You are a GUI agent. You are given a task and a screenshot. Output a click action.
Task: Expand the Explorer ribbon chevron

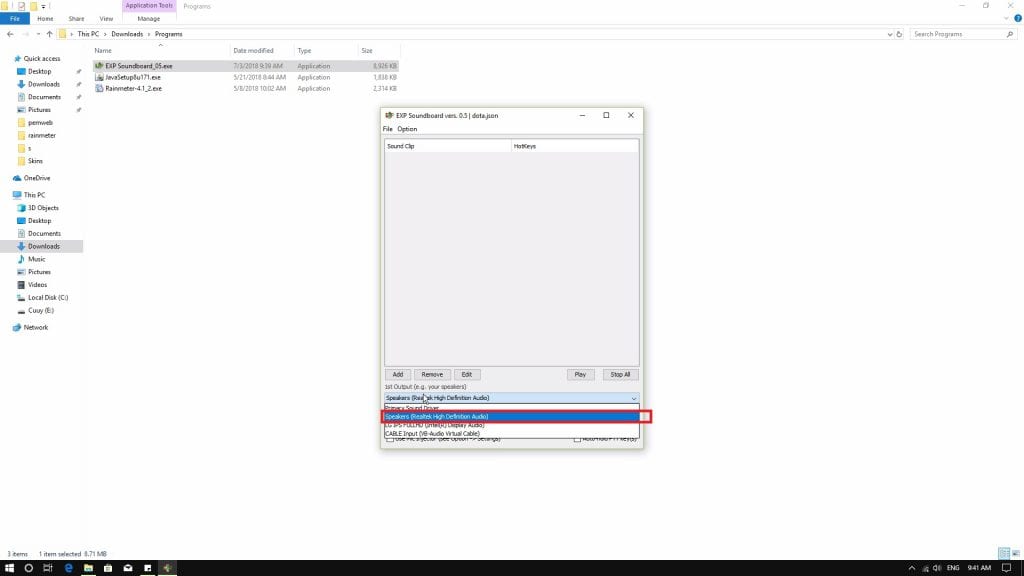[1006, 18]
